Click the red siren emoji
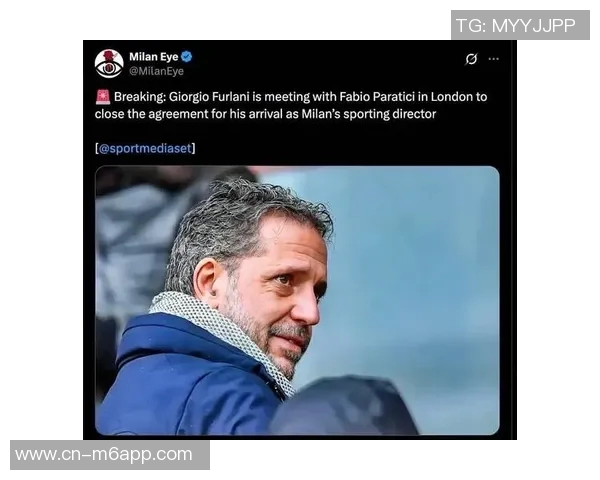Viewport: 600px width, 480px height. 103,97
